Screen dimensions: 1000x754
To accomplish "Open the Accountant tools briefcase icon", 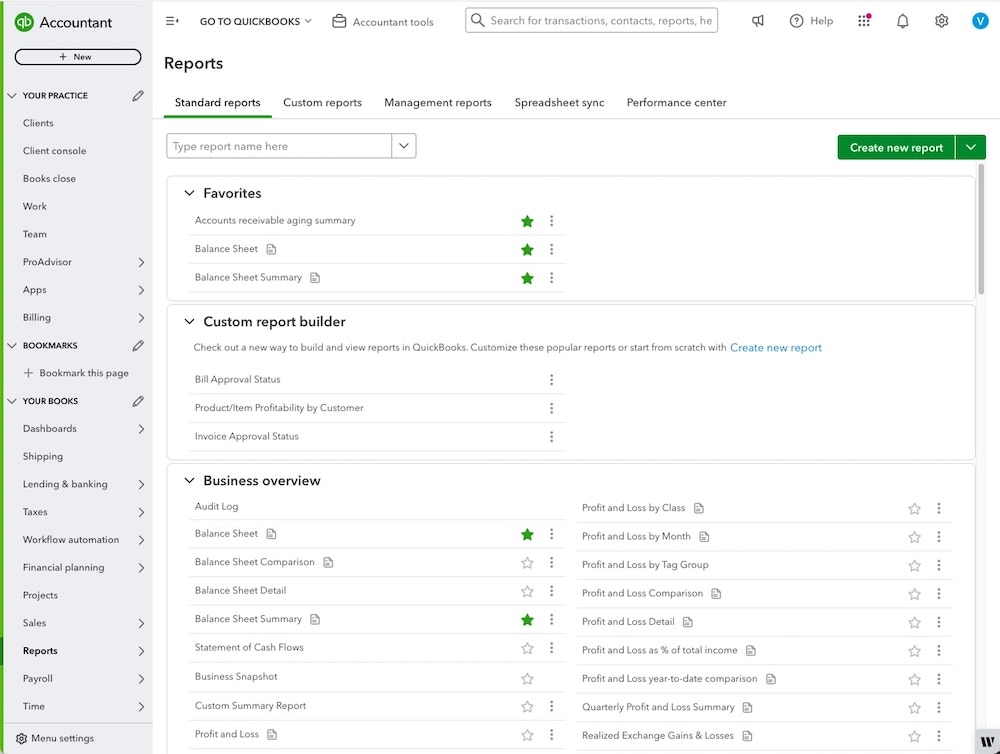I will (340, 19).
